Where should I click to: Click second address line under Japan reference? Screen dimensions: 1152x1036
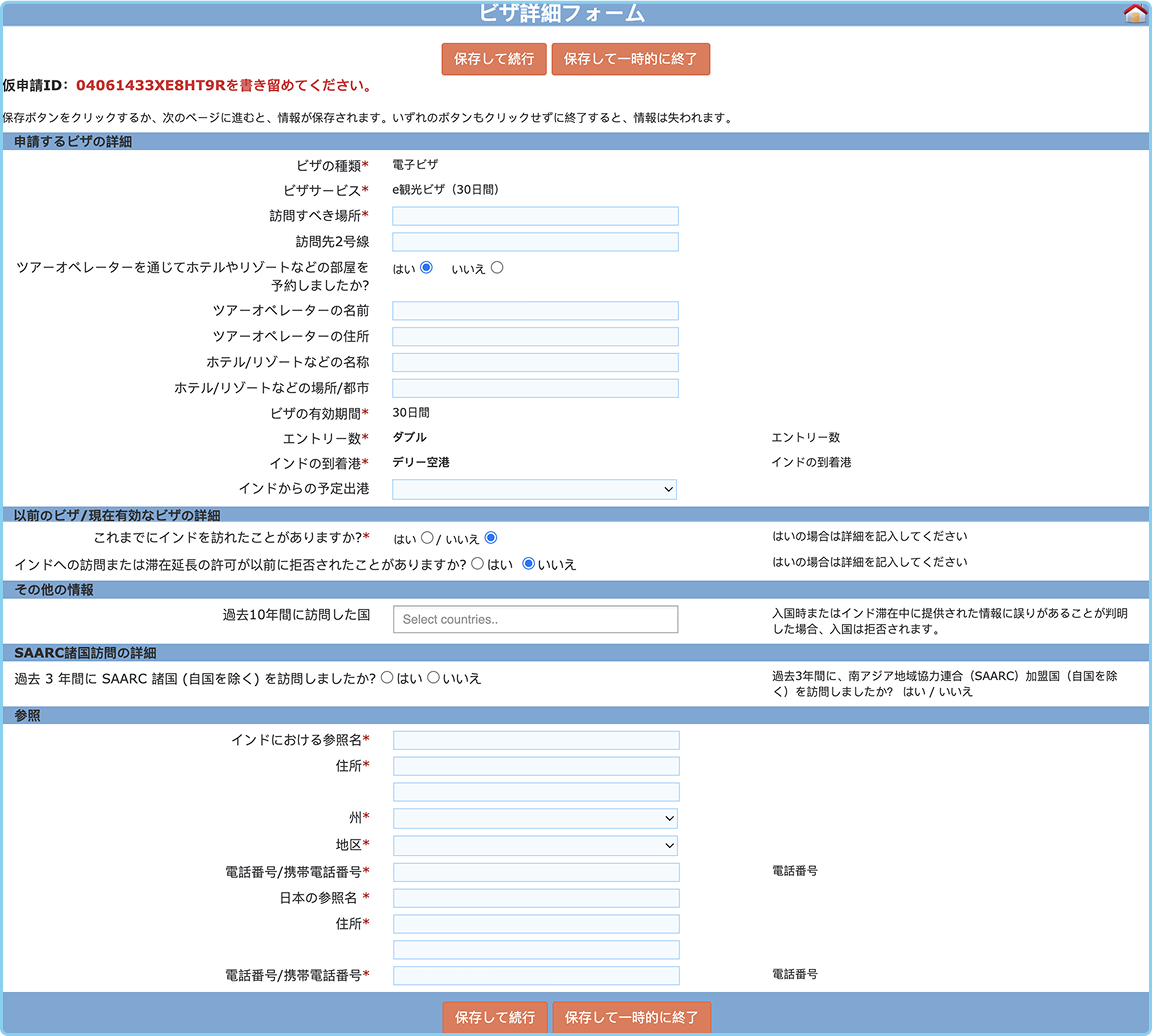tap(536, 949)
